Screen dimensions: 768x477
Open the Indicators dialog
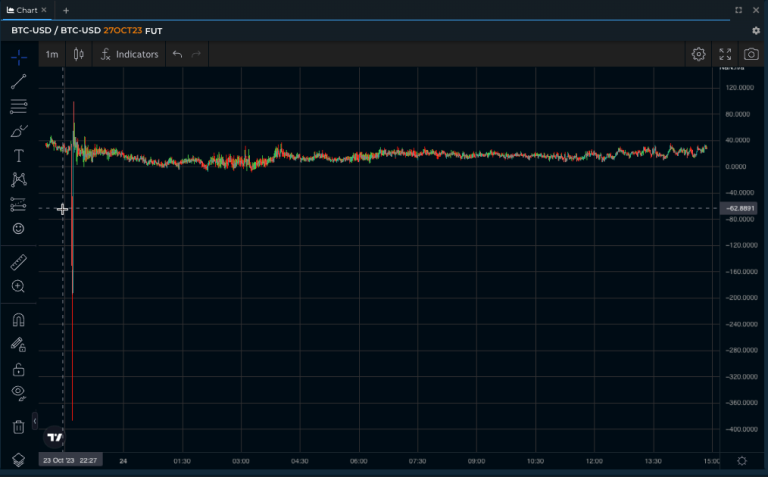coord(129,54)
